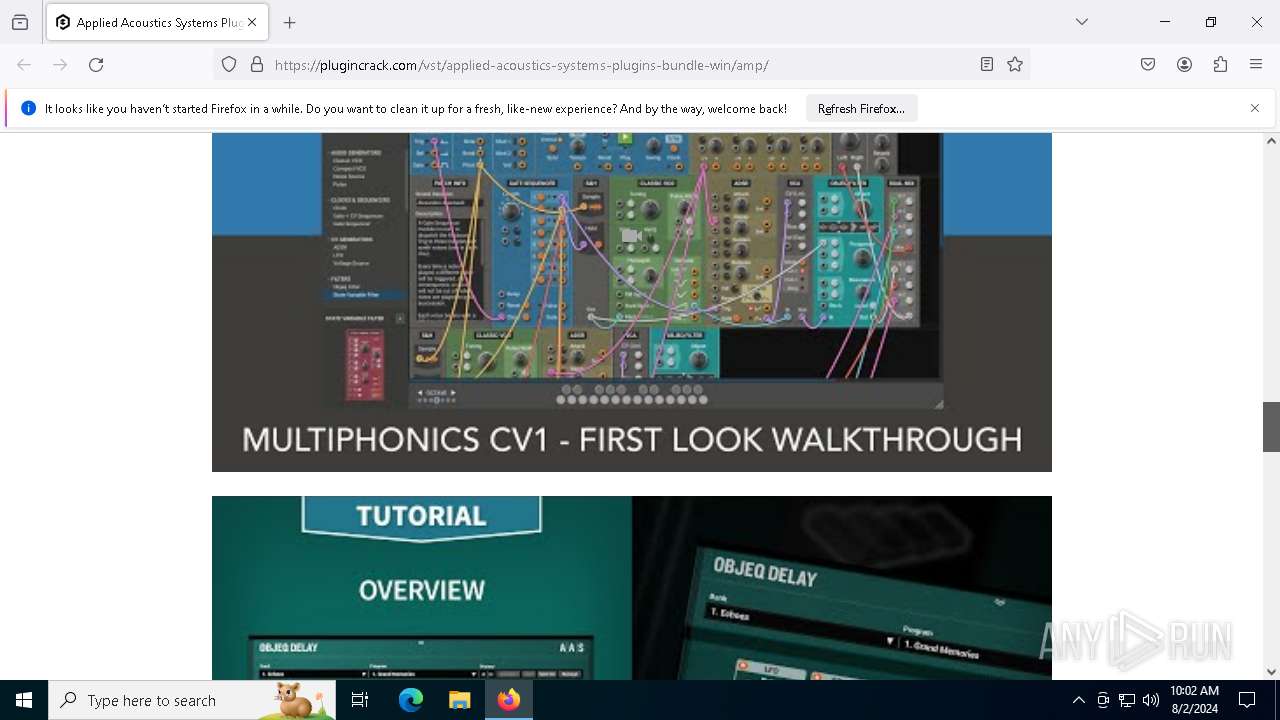Go forward one page
The image size is (1280, 720).
(60, 65)
